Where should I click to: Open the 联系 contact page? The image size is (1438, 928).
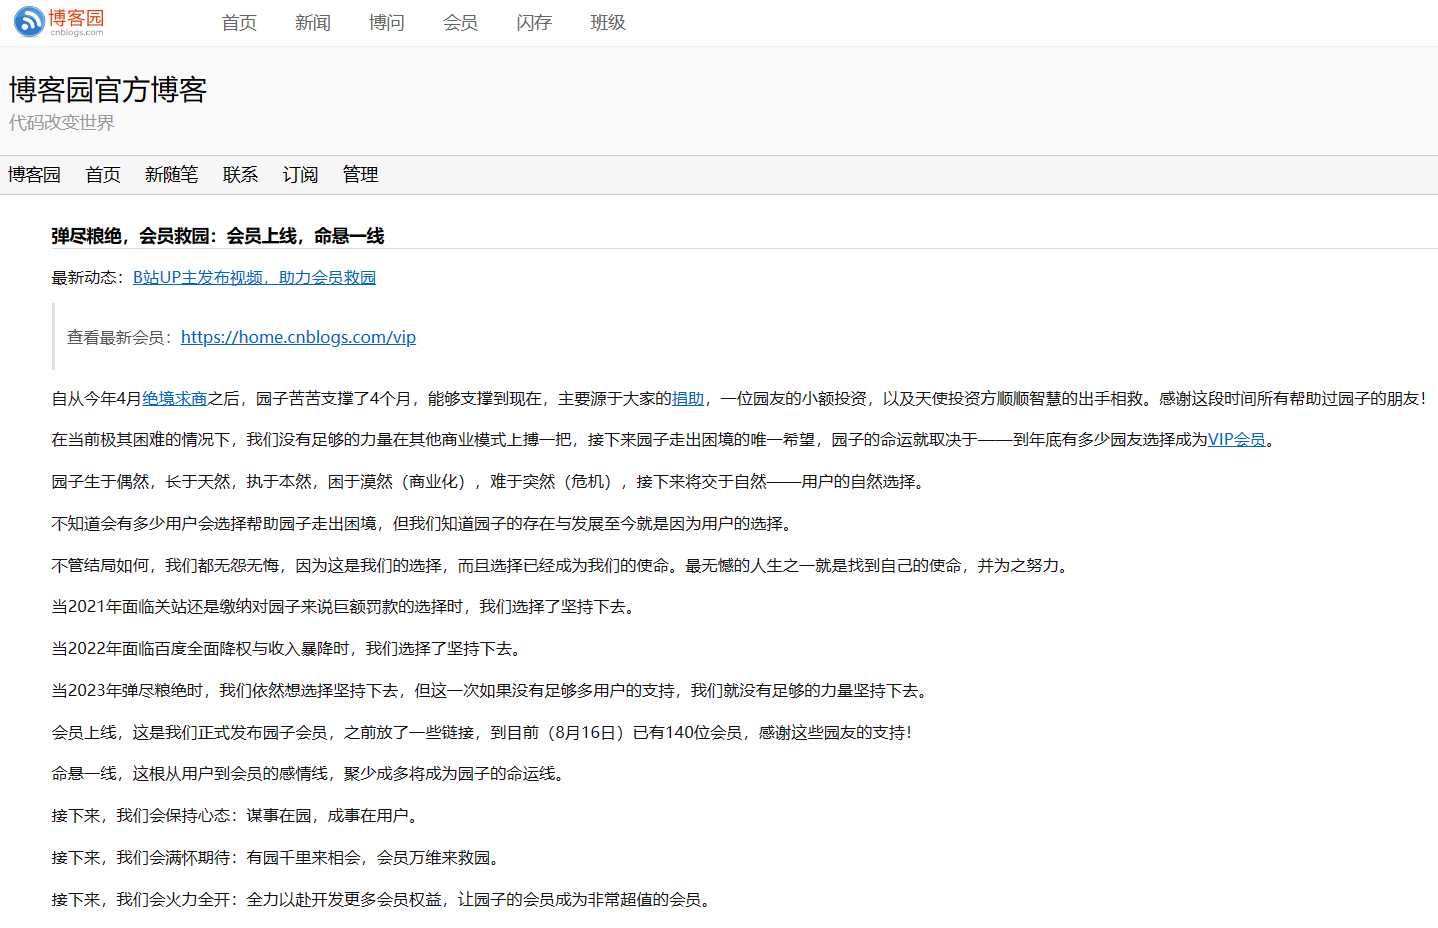(x=240, y=175)
